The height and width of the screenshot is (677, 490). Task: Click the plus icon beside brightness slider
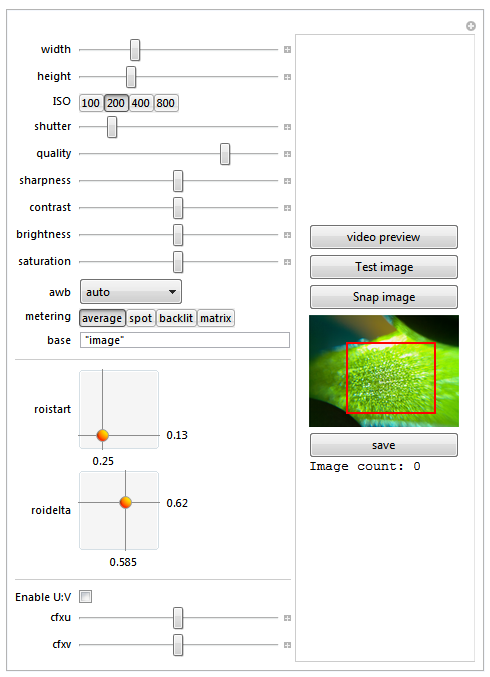pyautogui.click(x=287, y=235)
